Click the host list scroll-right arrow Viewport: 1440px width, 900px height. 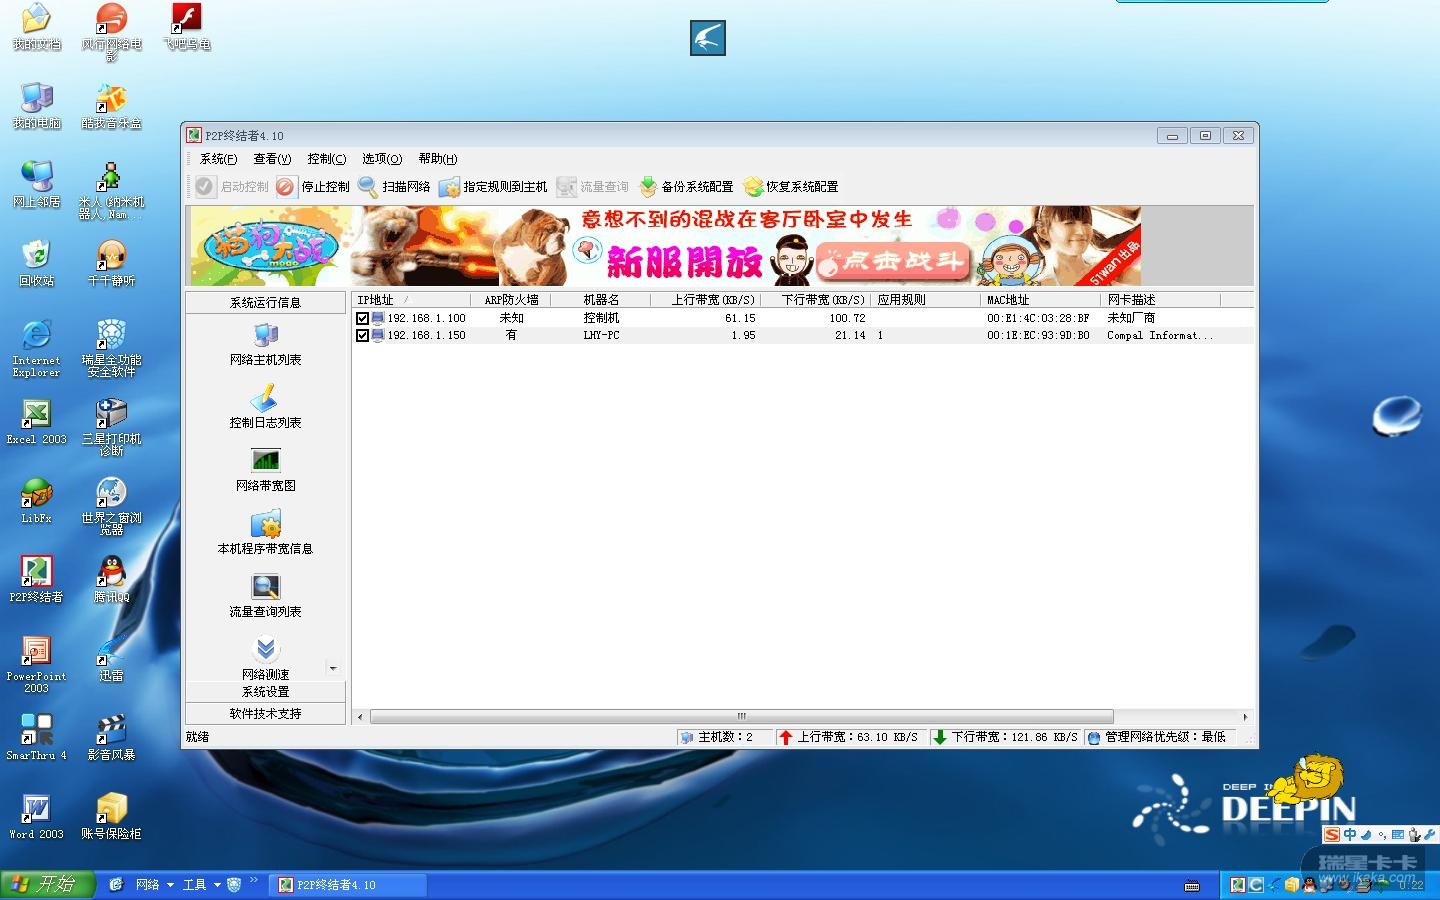pyautogui.click(x=1245, y=716)
